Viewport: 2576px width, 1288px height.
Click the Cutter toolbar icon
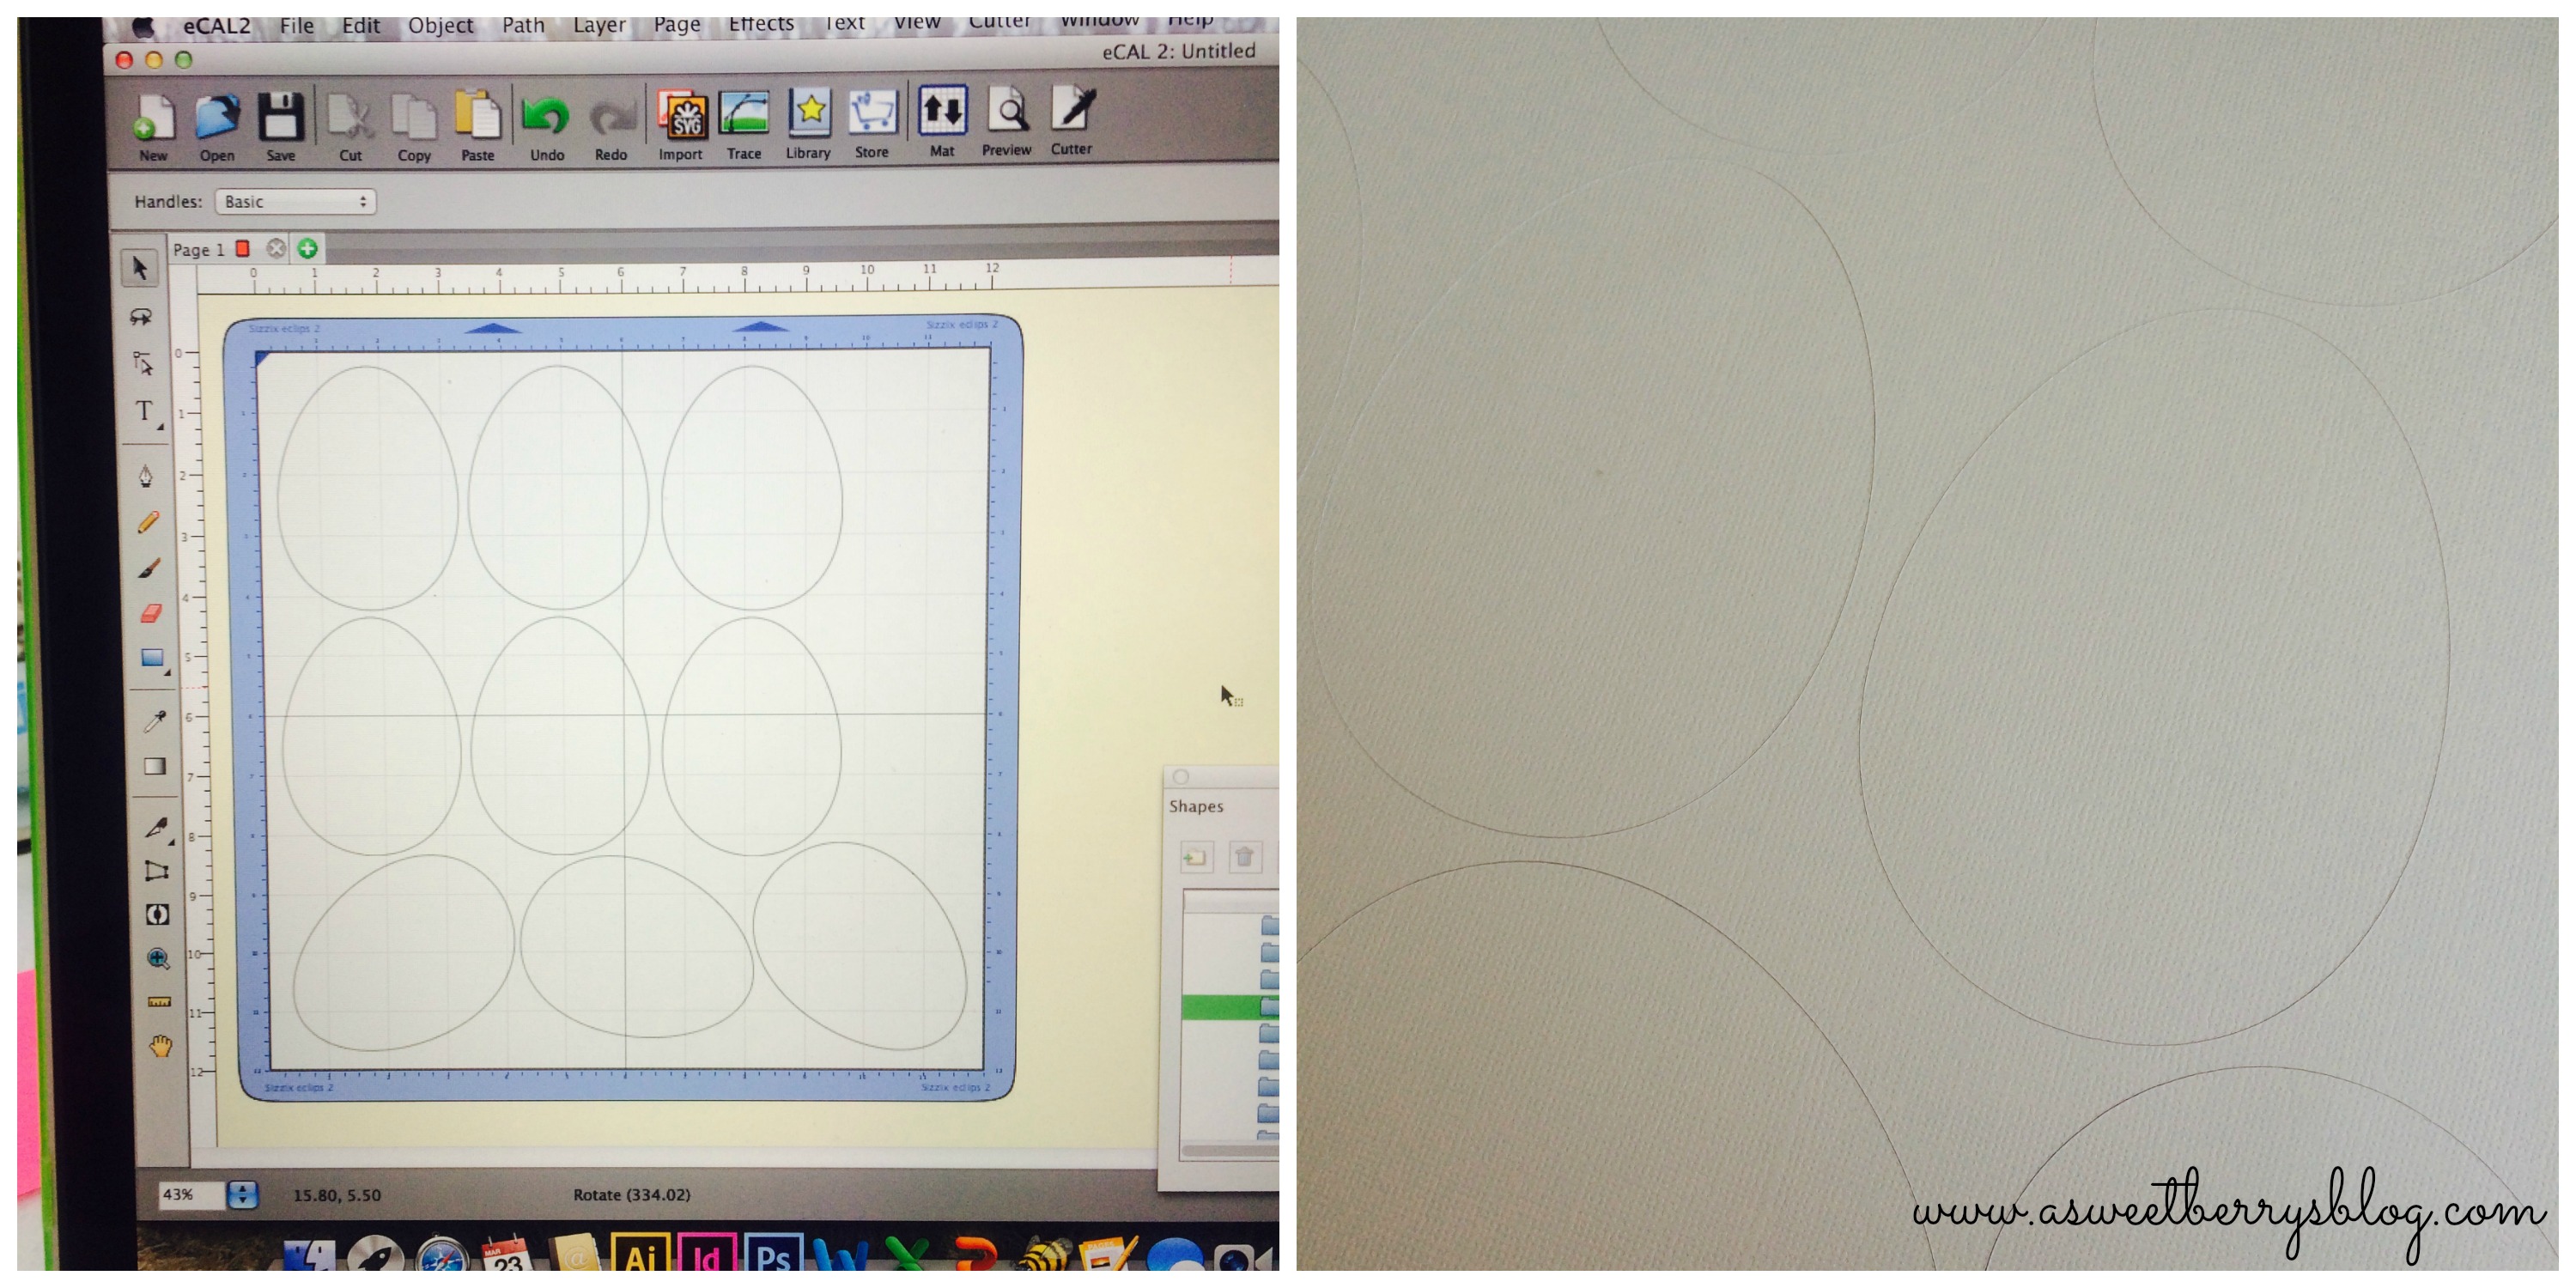[x=1072, y=108]
